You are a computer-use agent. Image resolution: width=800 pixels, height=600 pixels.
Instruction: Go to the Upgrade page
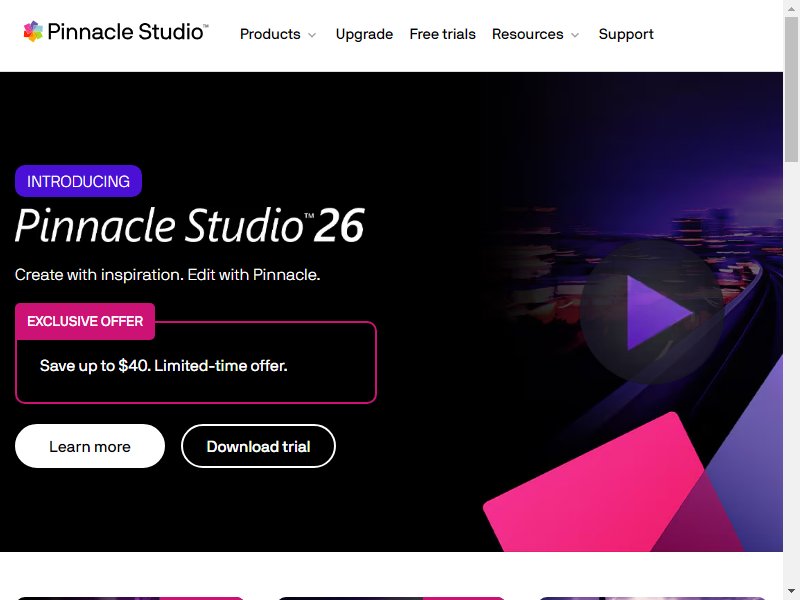364,34
